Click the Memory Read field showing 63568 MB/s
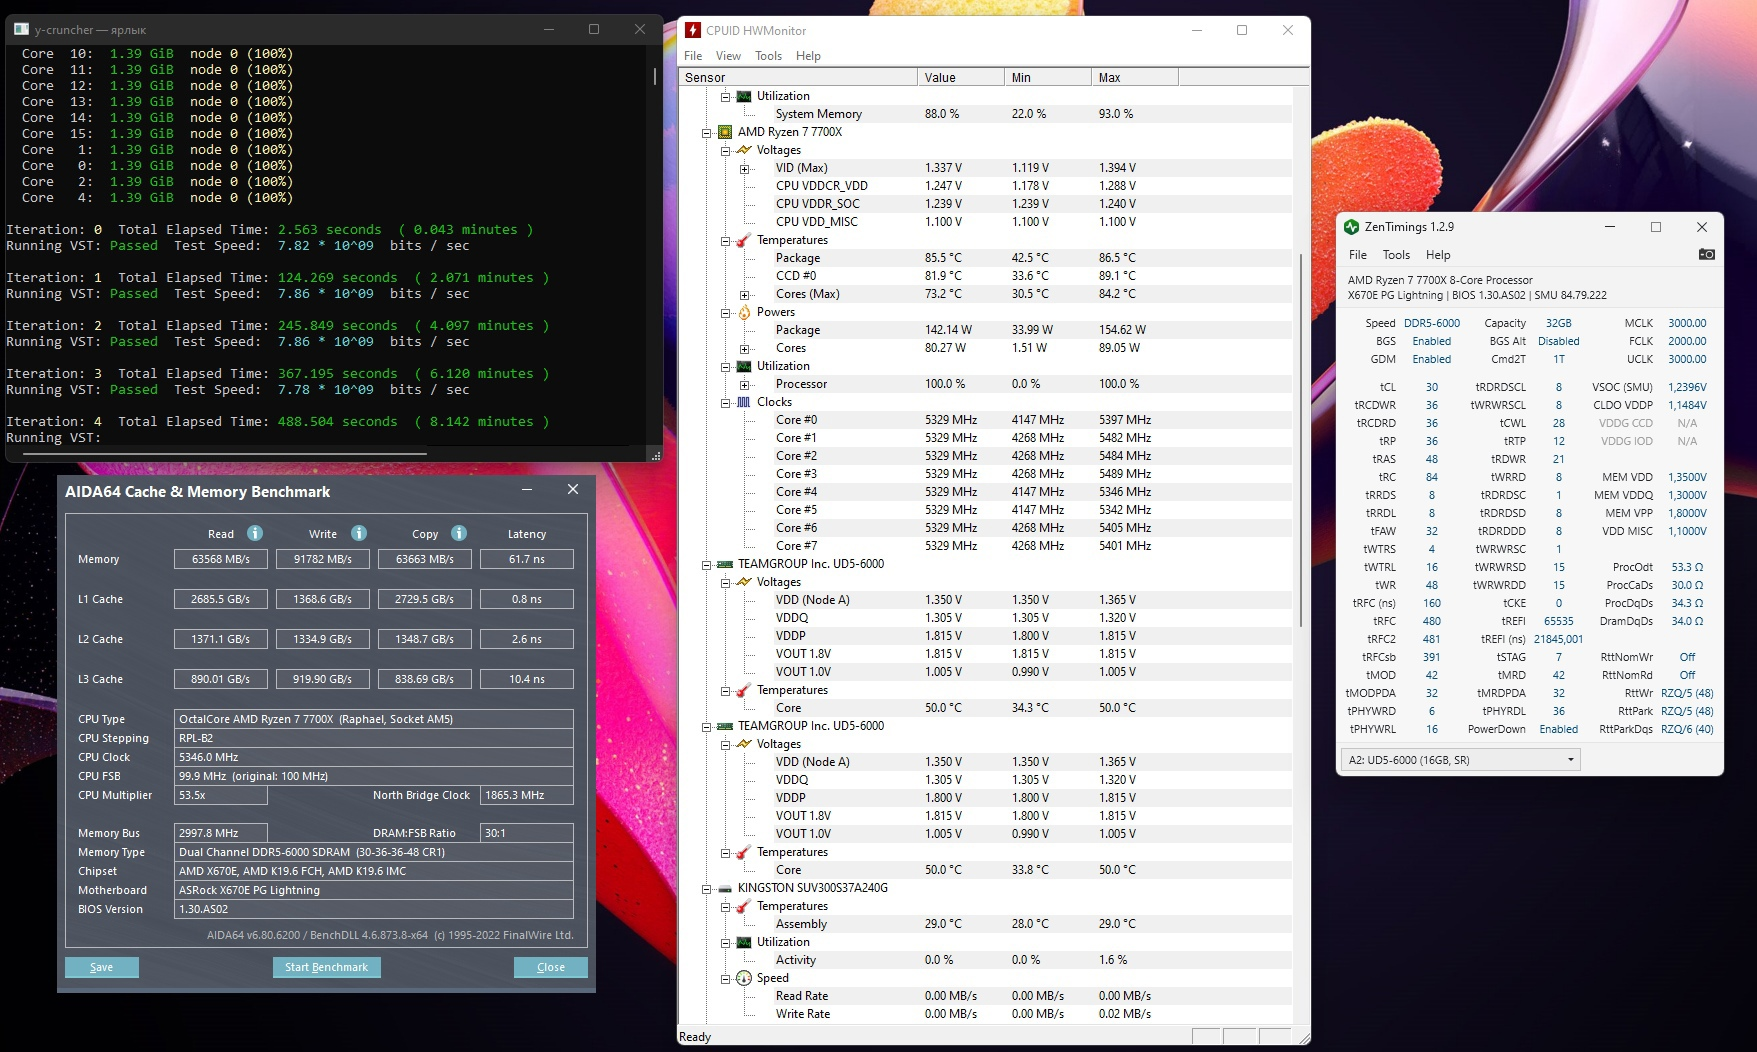1757x1052 pixels. tap(221, 559)
